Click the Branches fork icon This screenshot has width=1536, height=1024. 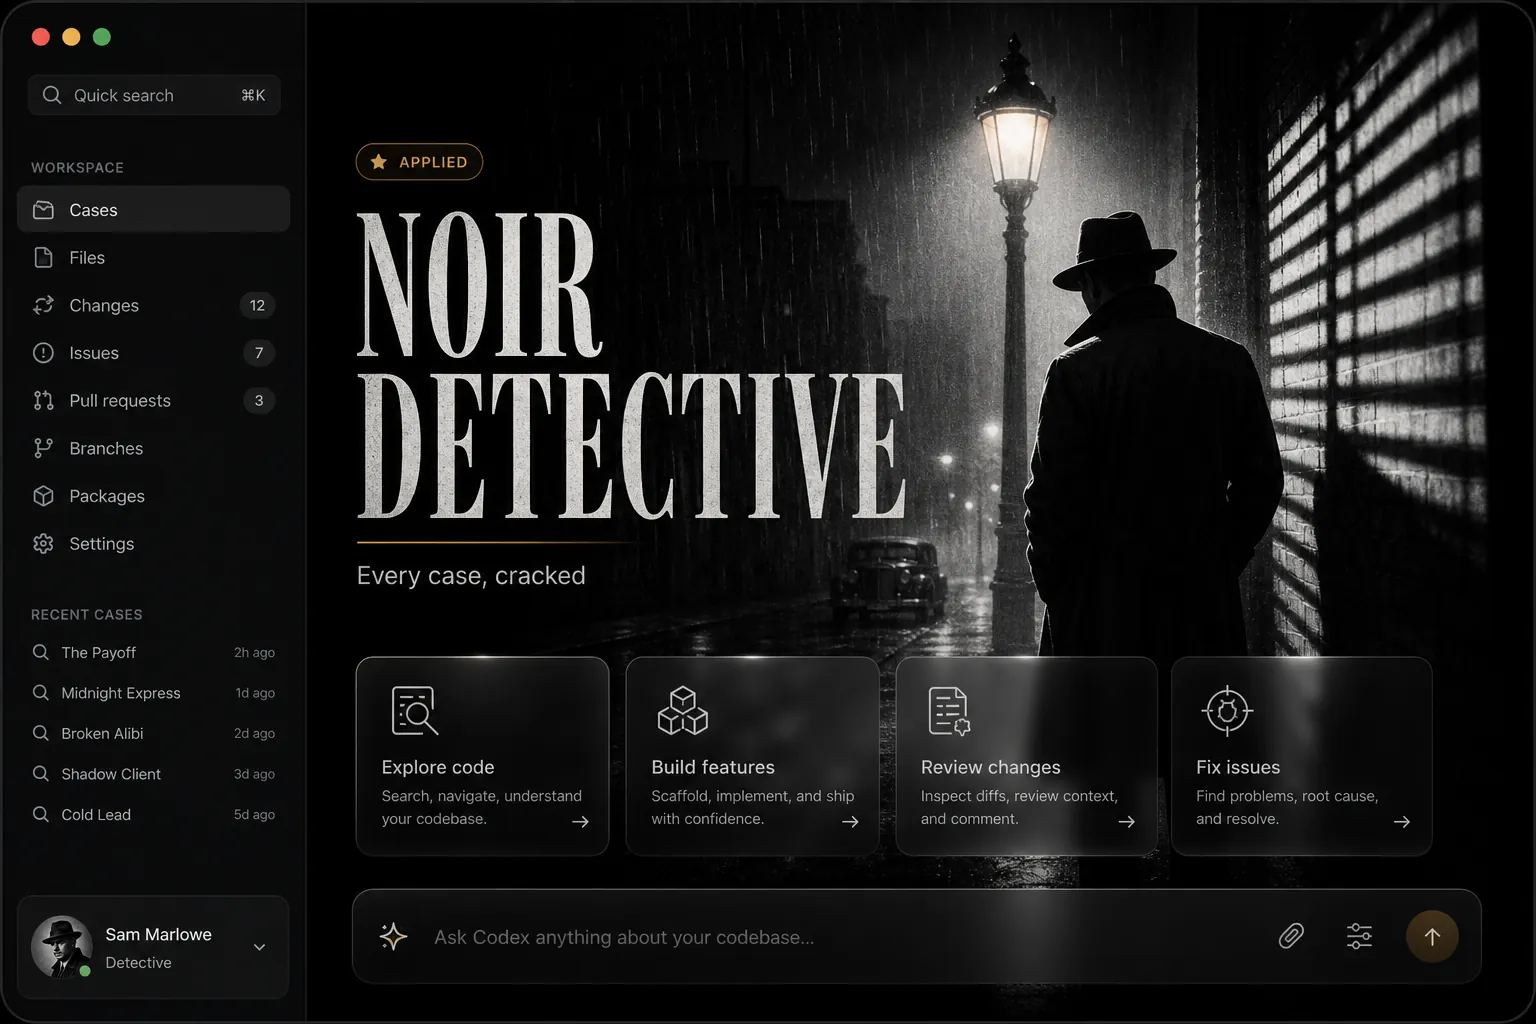point(43,449)
